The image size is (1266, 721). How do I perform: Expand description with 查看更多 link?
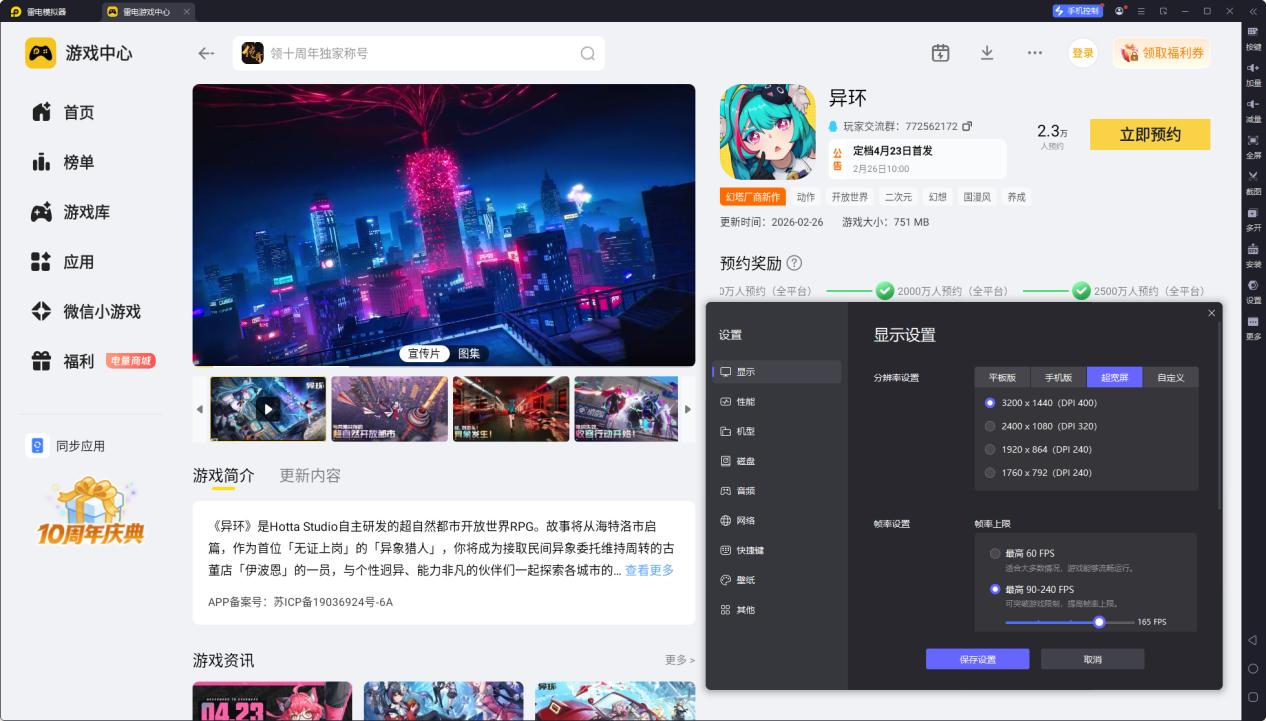point(649,570)
